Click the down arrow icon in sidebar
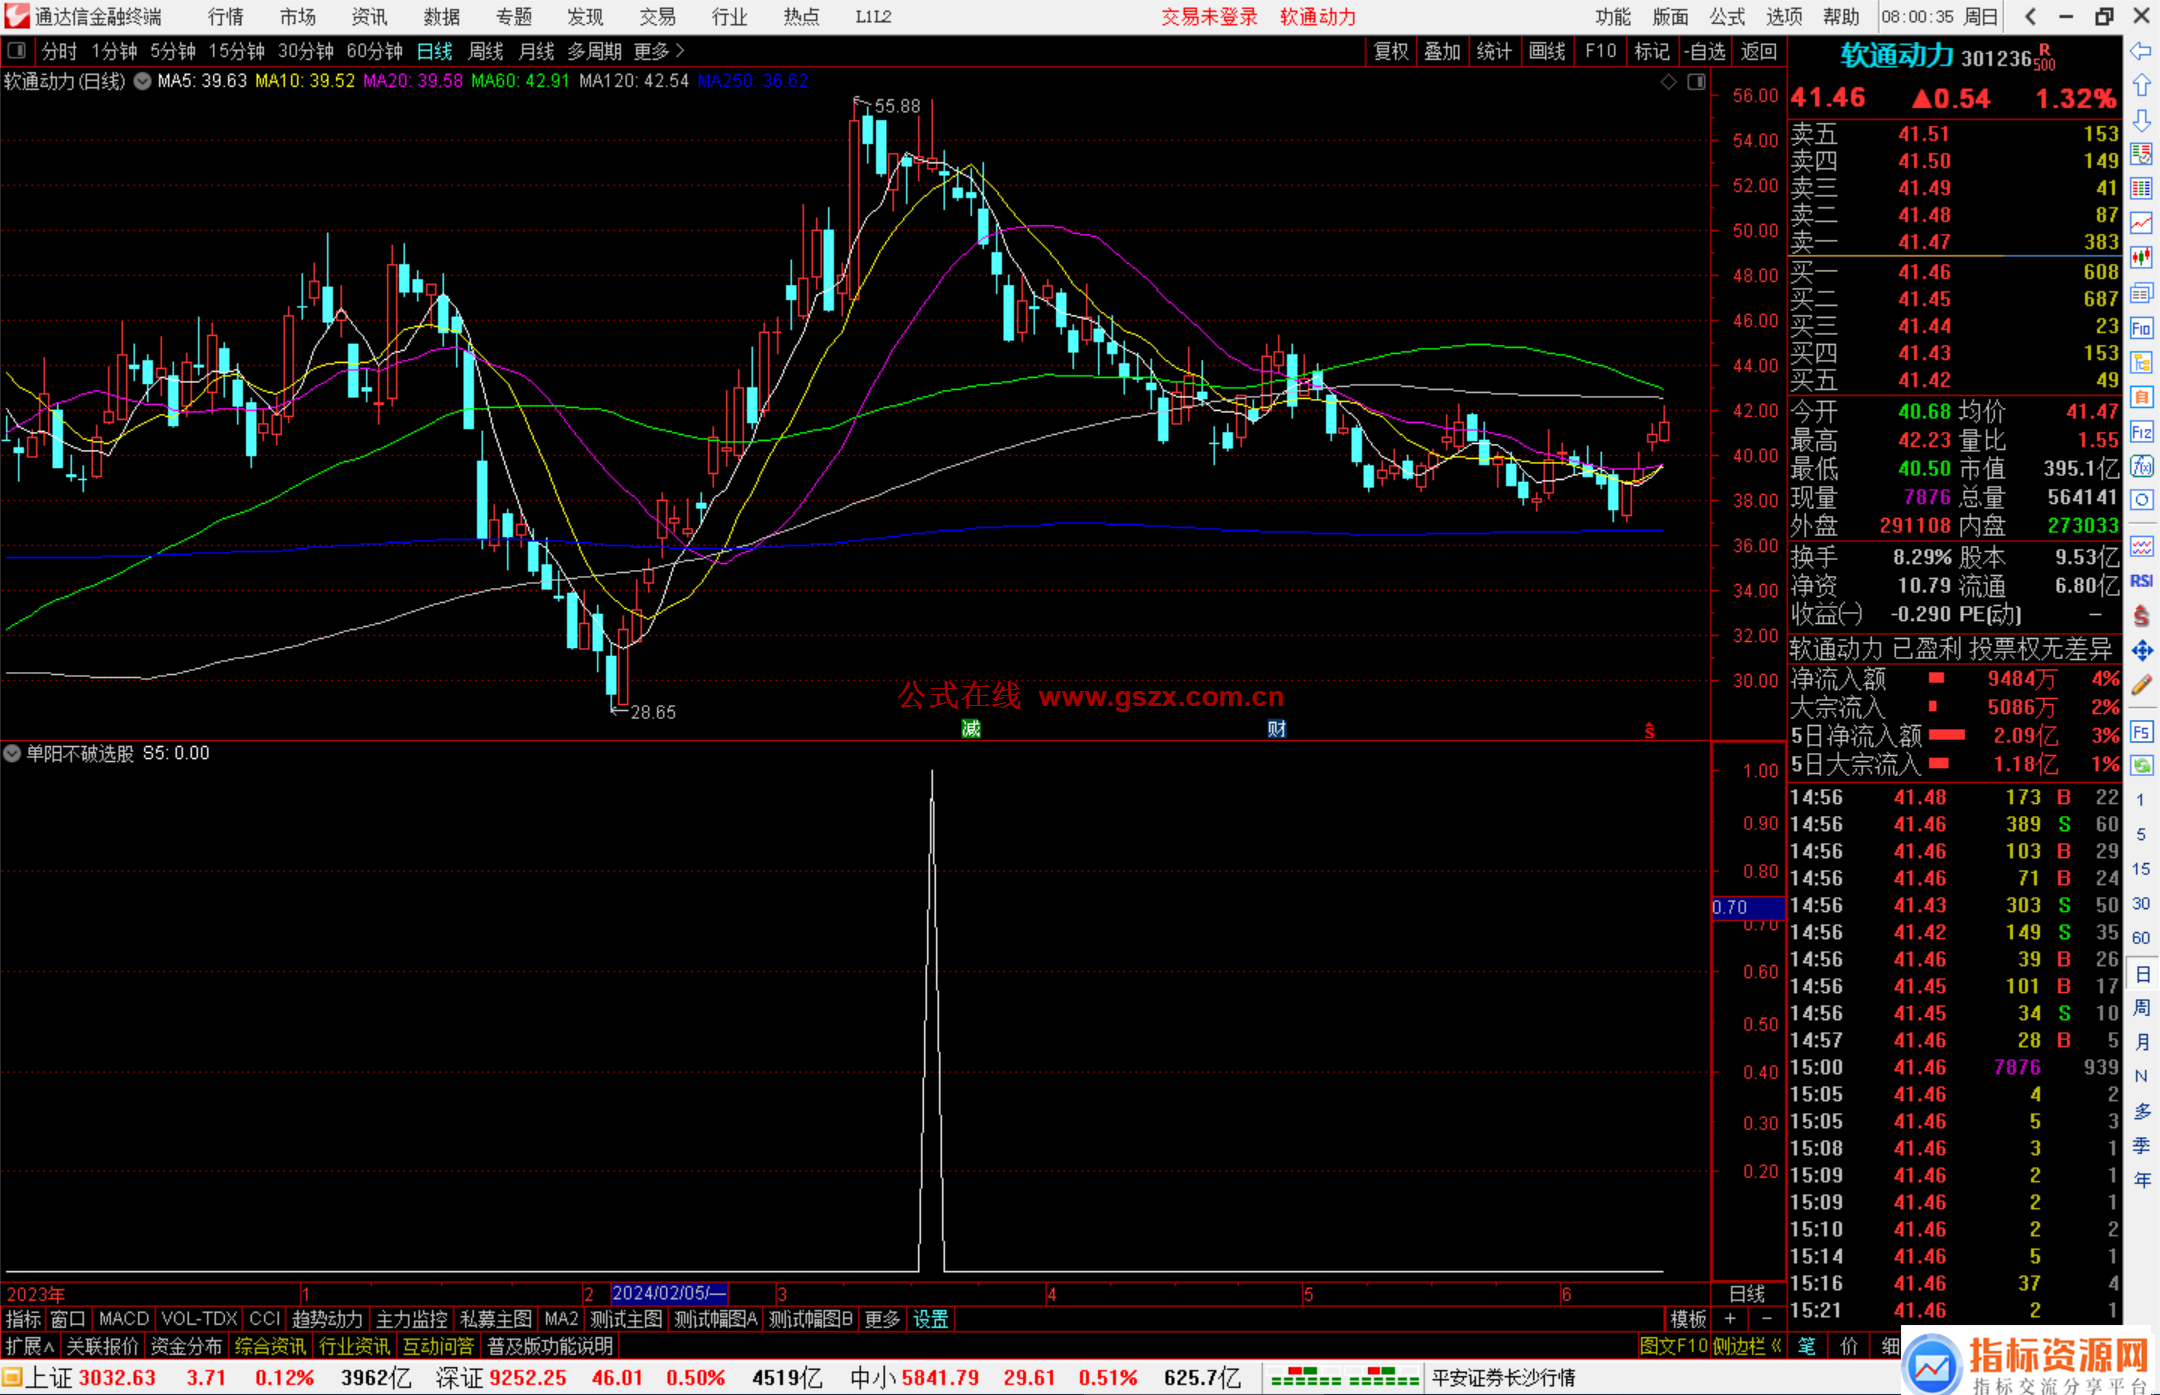The image size is (2160, 1395). coord(2141,120)
